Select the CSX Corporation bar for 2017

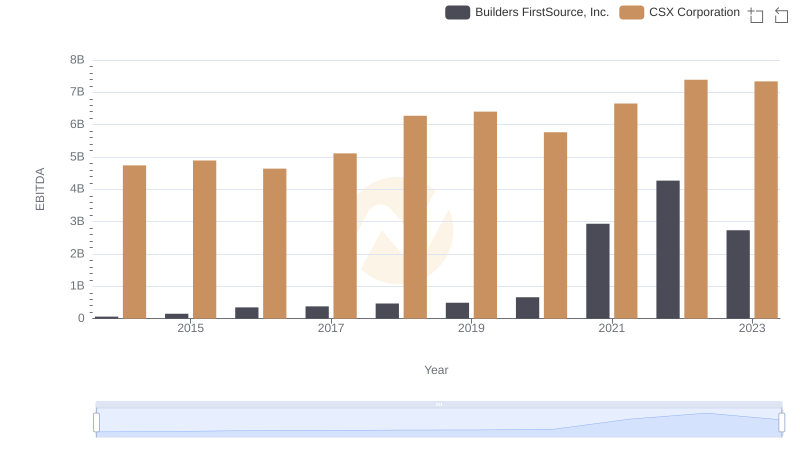click(x=345, y=236)
